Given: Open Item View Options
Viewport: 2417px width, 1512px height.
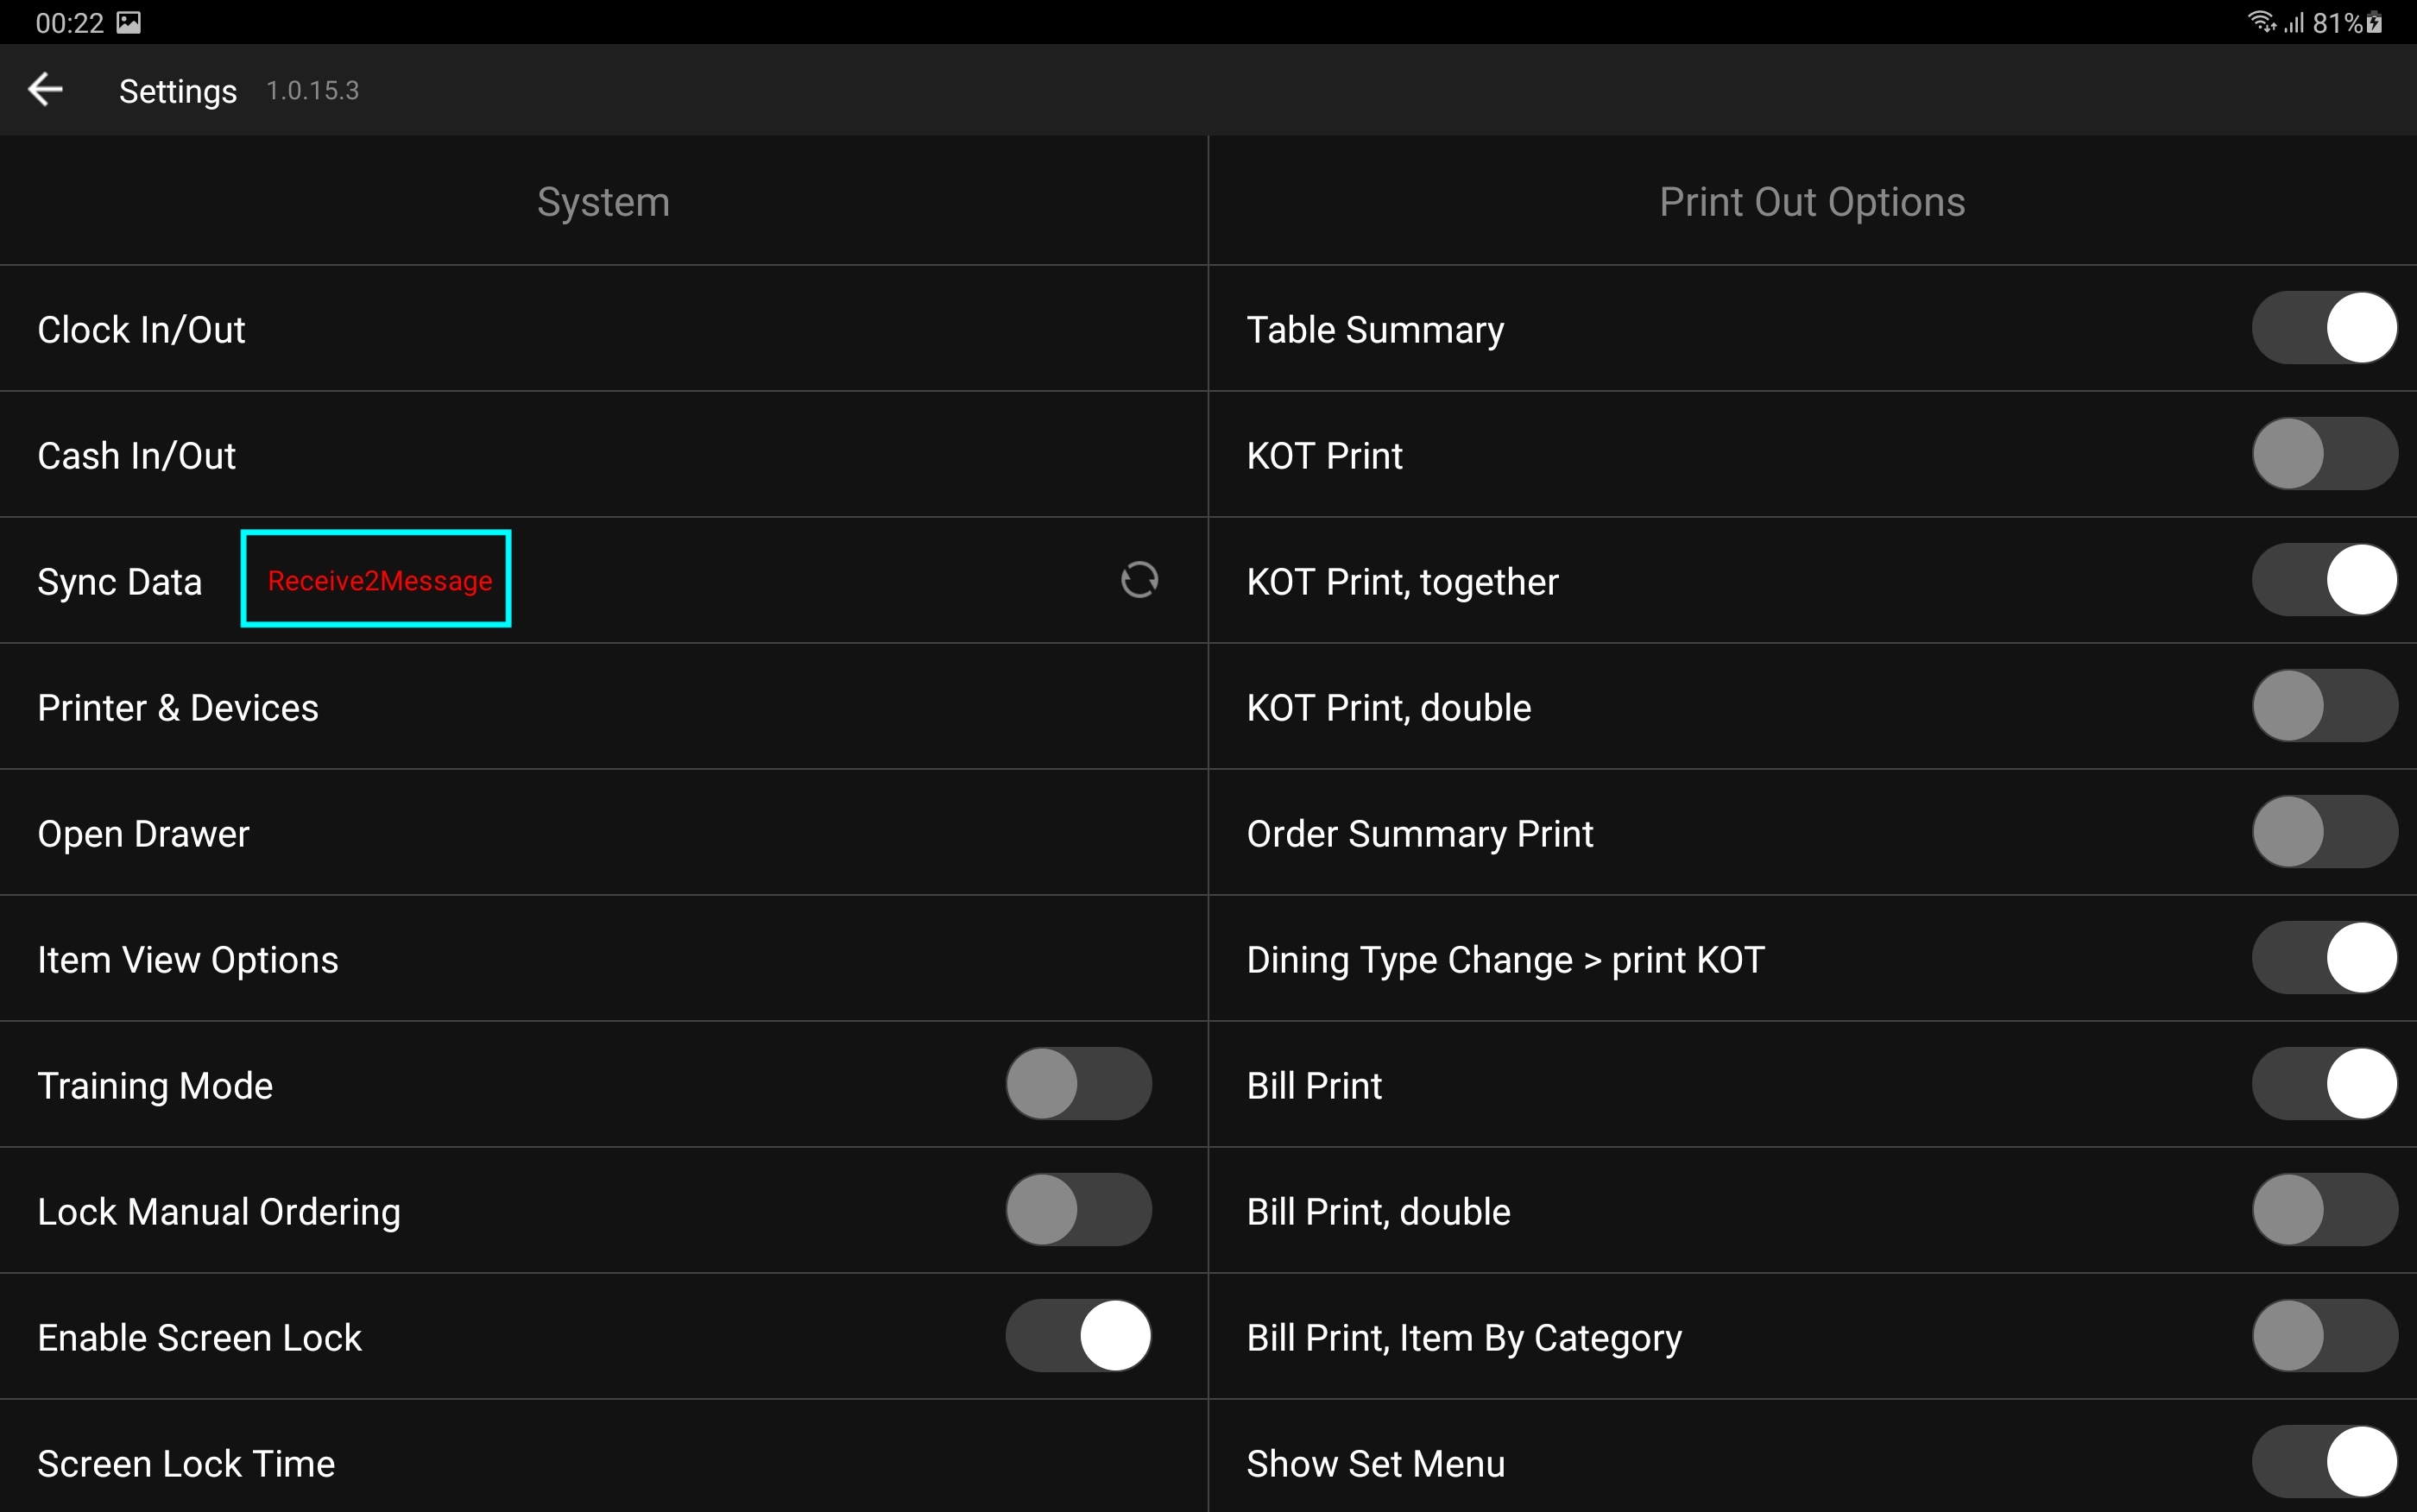Looking at the screenshot, I should [x=188, y=960].
